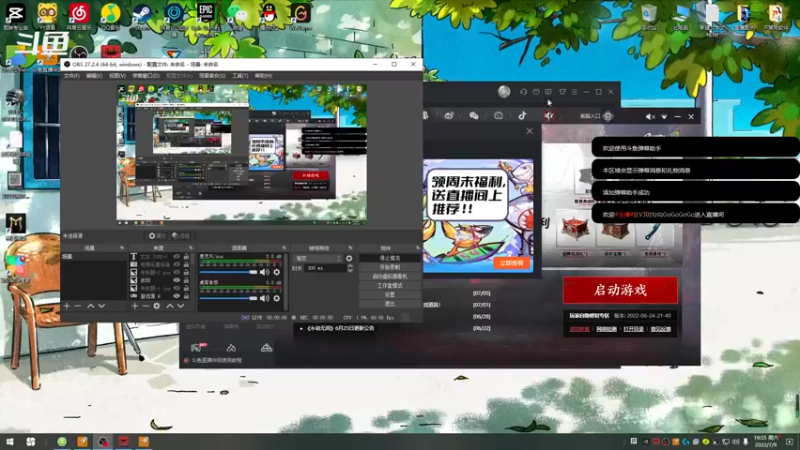Image resolution: width=800 pixels, height=450 pixels.
Task: Adjust the 桌面音频 volume slider
Action: click(x=229, y=298)
